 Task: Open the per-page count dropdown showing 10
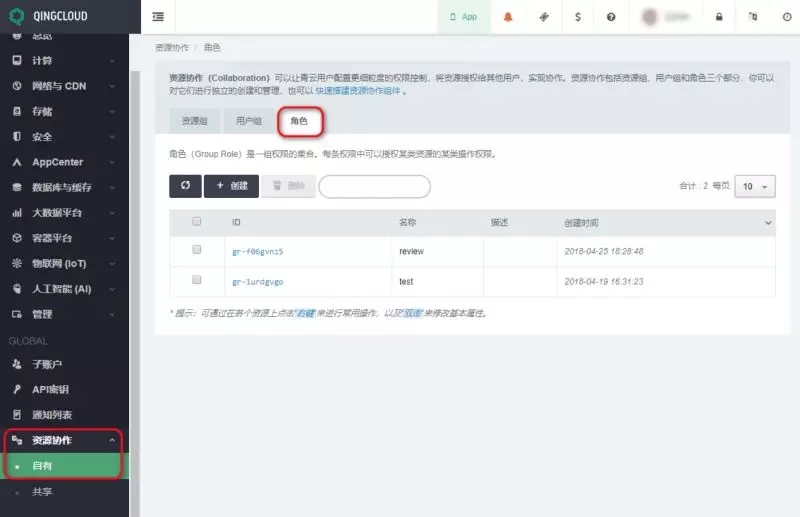[754, 186]
